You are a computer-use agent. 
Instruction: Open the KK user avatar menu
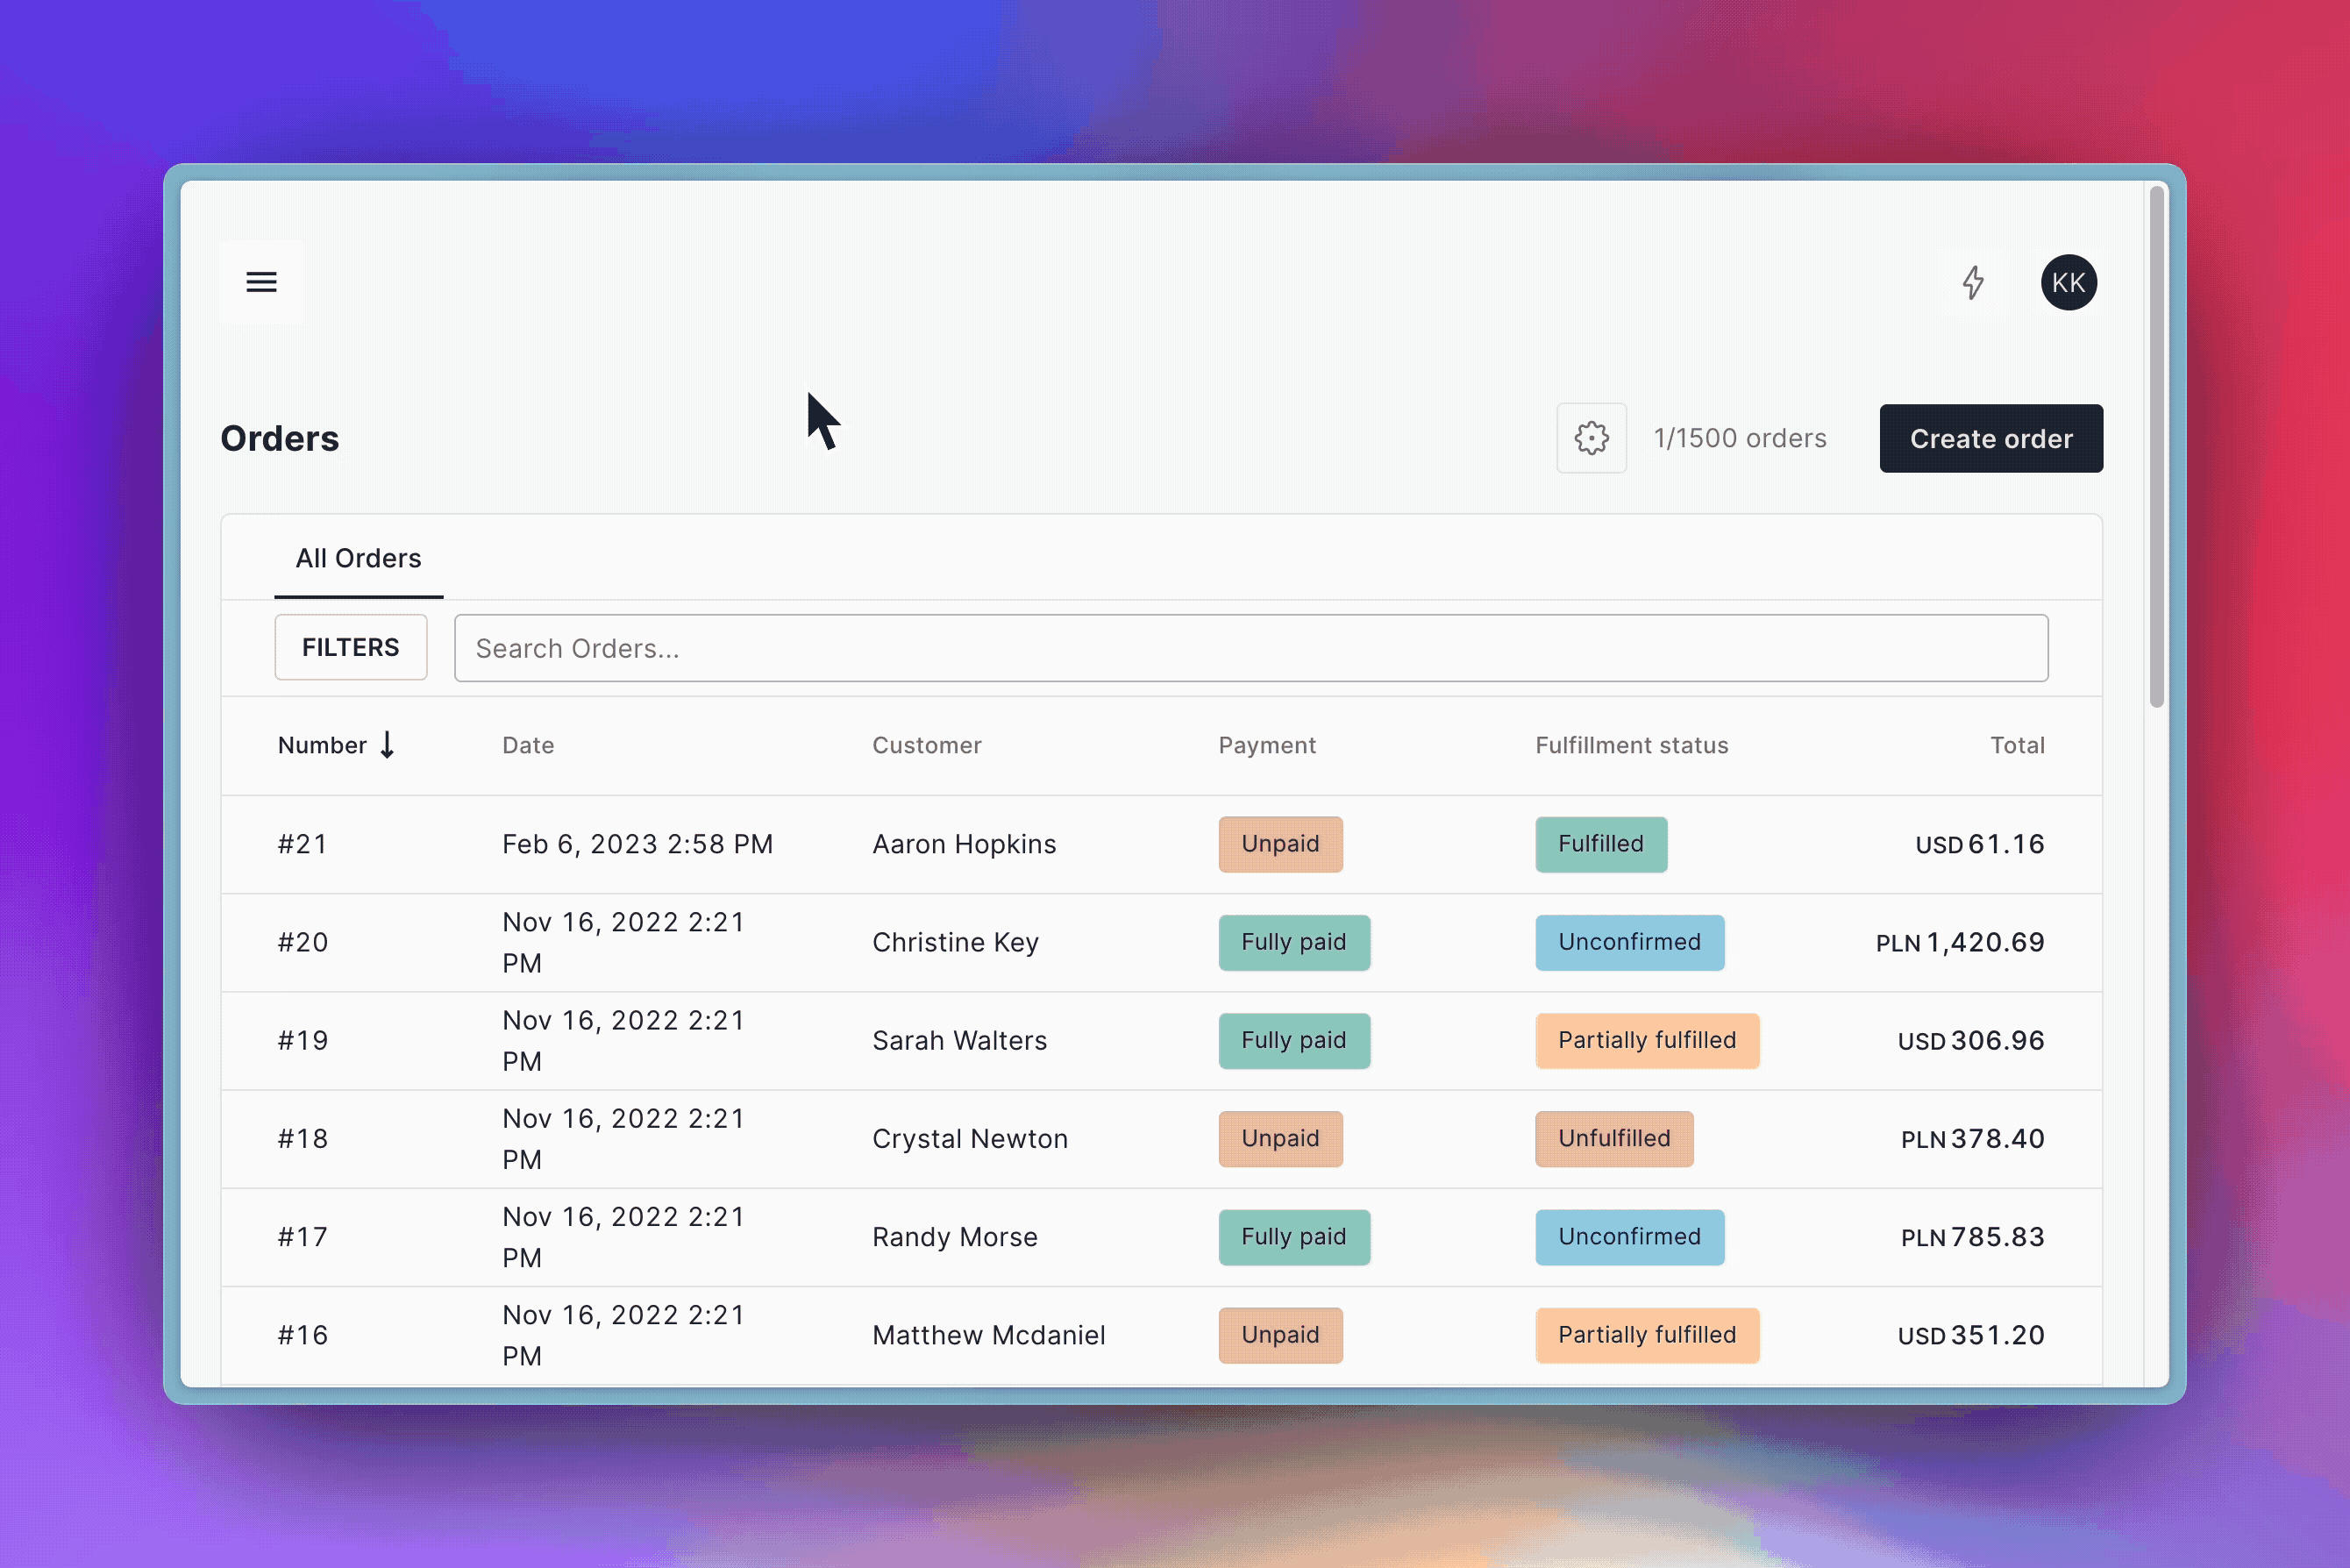(2068, 282)
